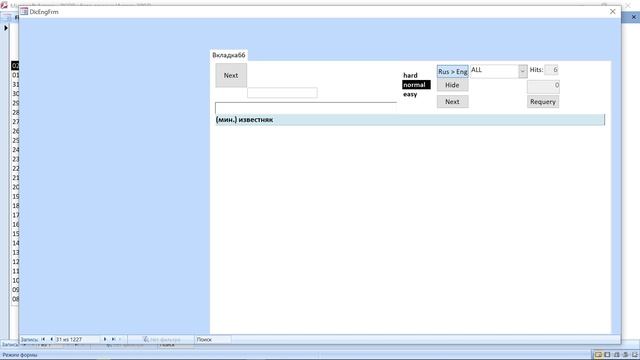Go to previous record in DicEngFrm navigation
The image size is (640, 360).
click(x=51, y=339)
